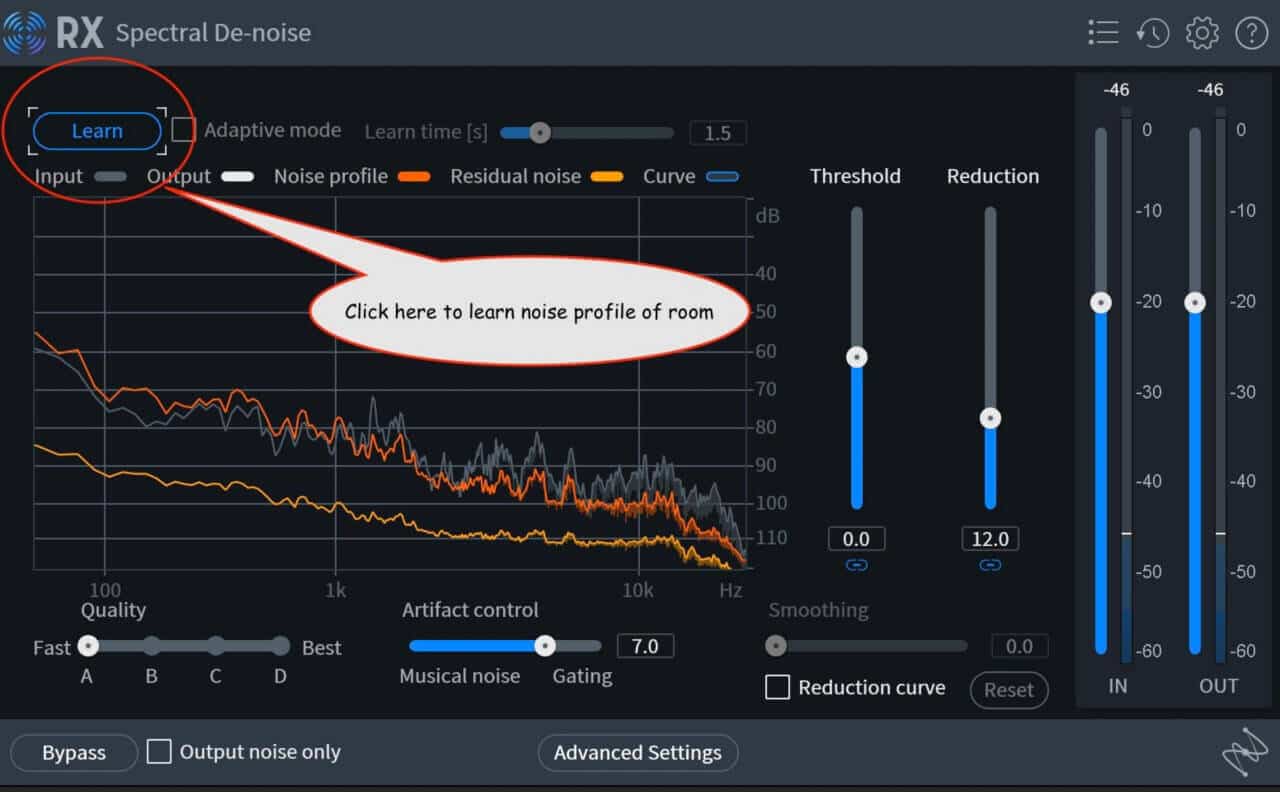
Task: Enable Adaptive mode checkbox
Action: click(183, 130)
